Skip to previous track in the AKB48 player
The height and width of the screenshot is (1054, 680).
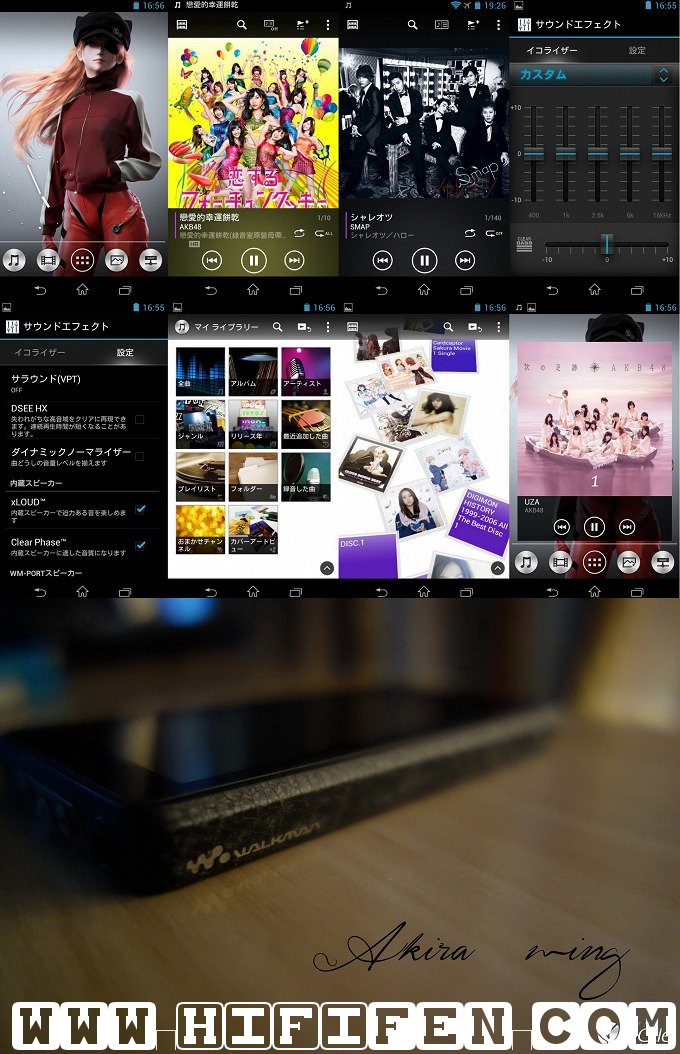212,260
